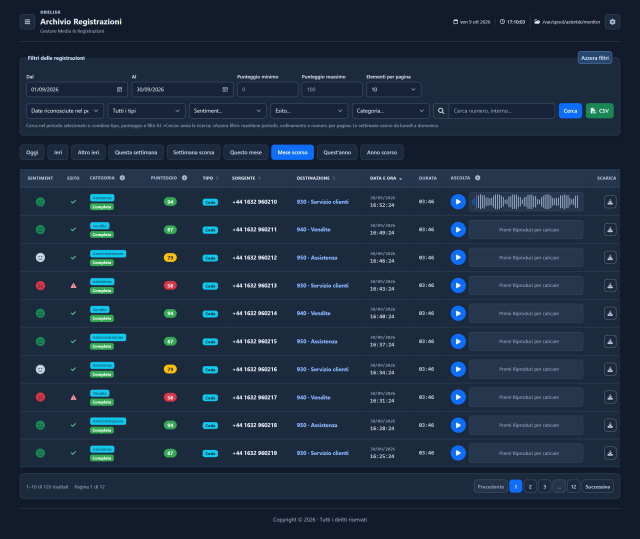Select Questo mese range
Image resolution: width=640 pixels, height=539 pixels.
click(246, 153)
